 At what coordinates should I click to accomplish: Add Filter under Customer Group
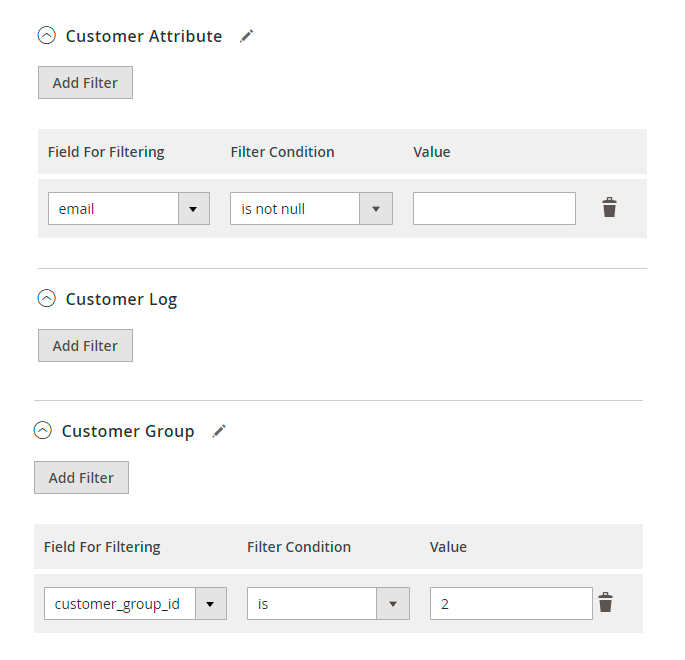[x=81, y=477]
